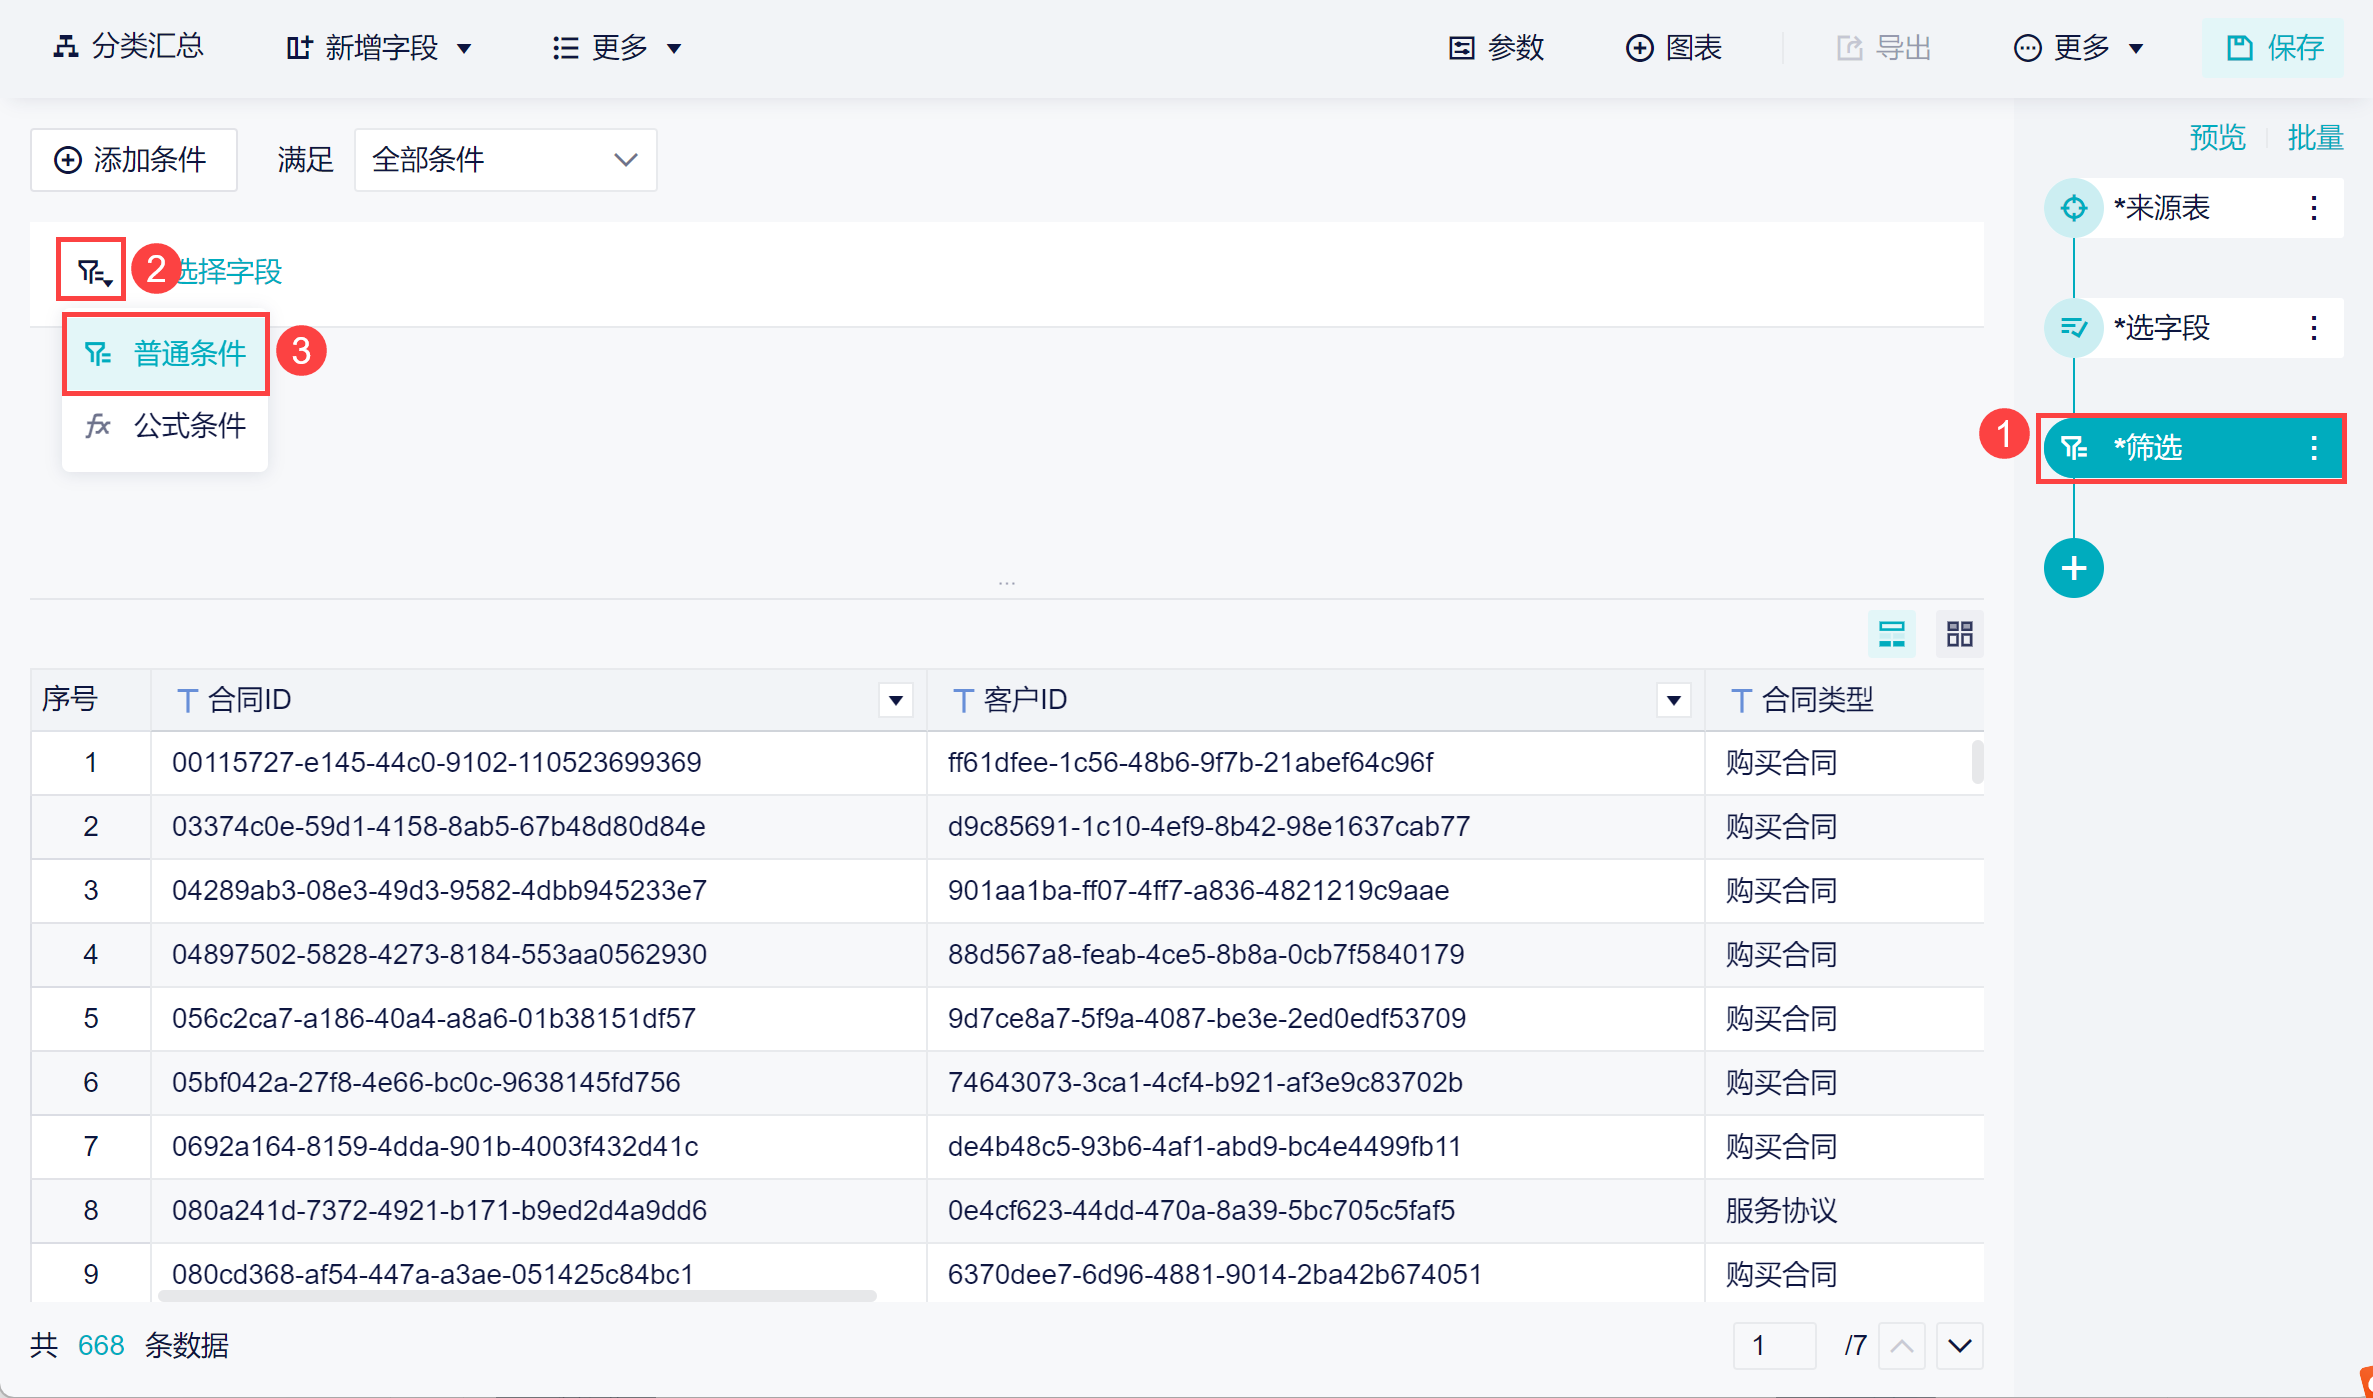Open three-dot menu of 选字段 step
The width and height of the screenshot is (2373, 1398).
[2313, 328]
